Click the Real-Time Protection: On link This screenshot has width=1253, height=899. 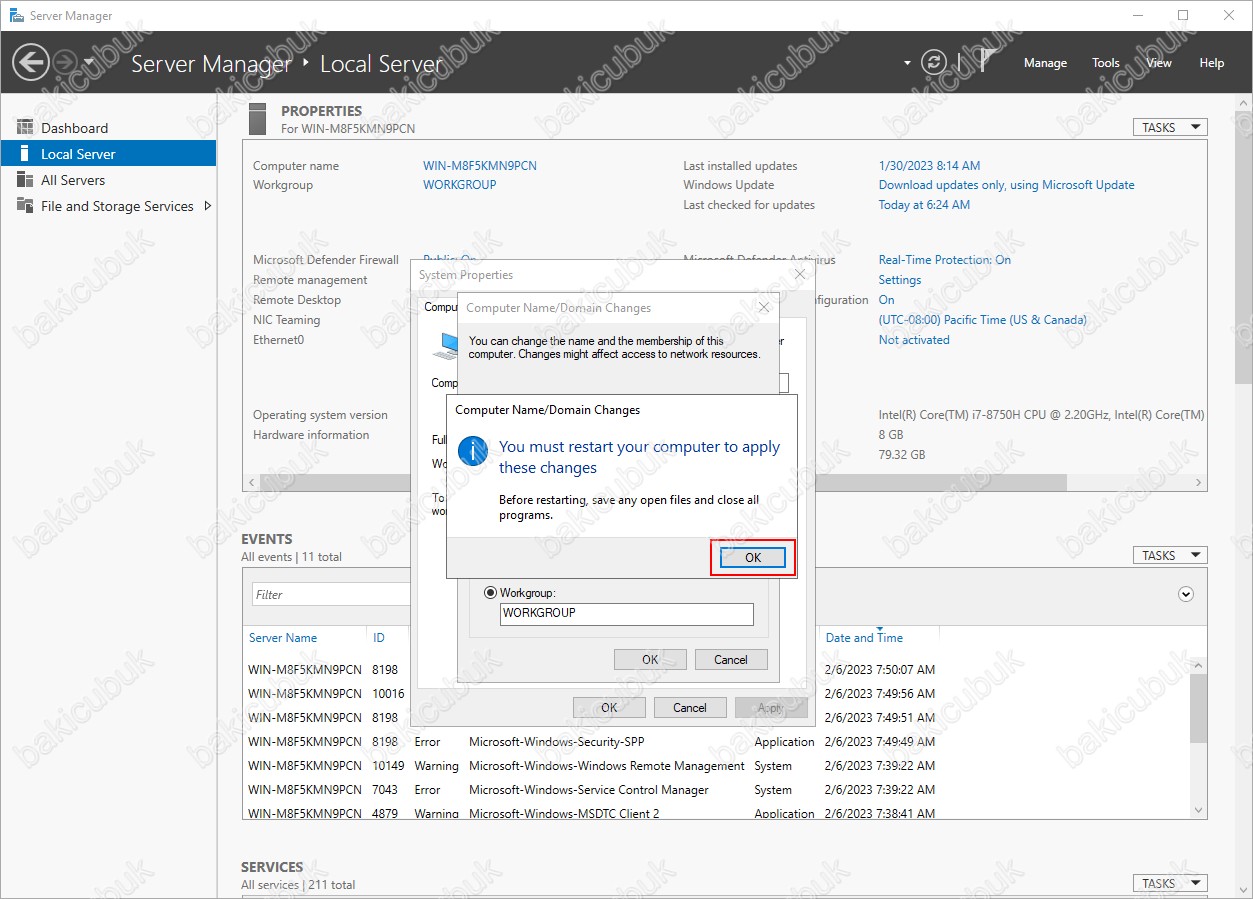tap(944, 260)
